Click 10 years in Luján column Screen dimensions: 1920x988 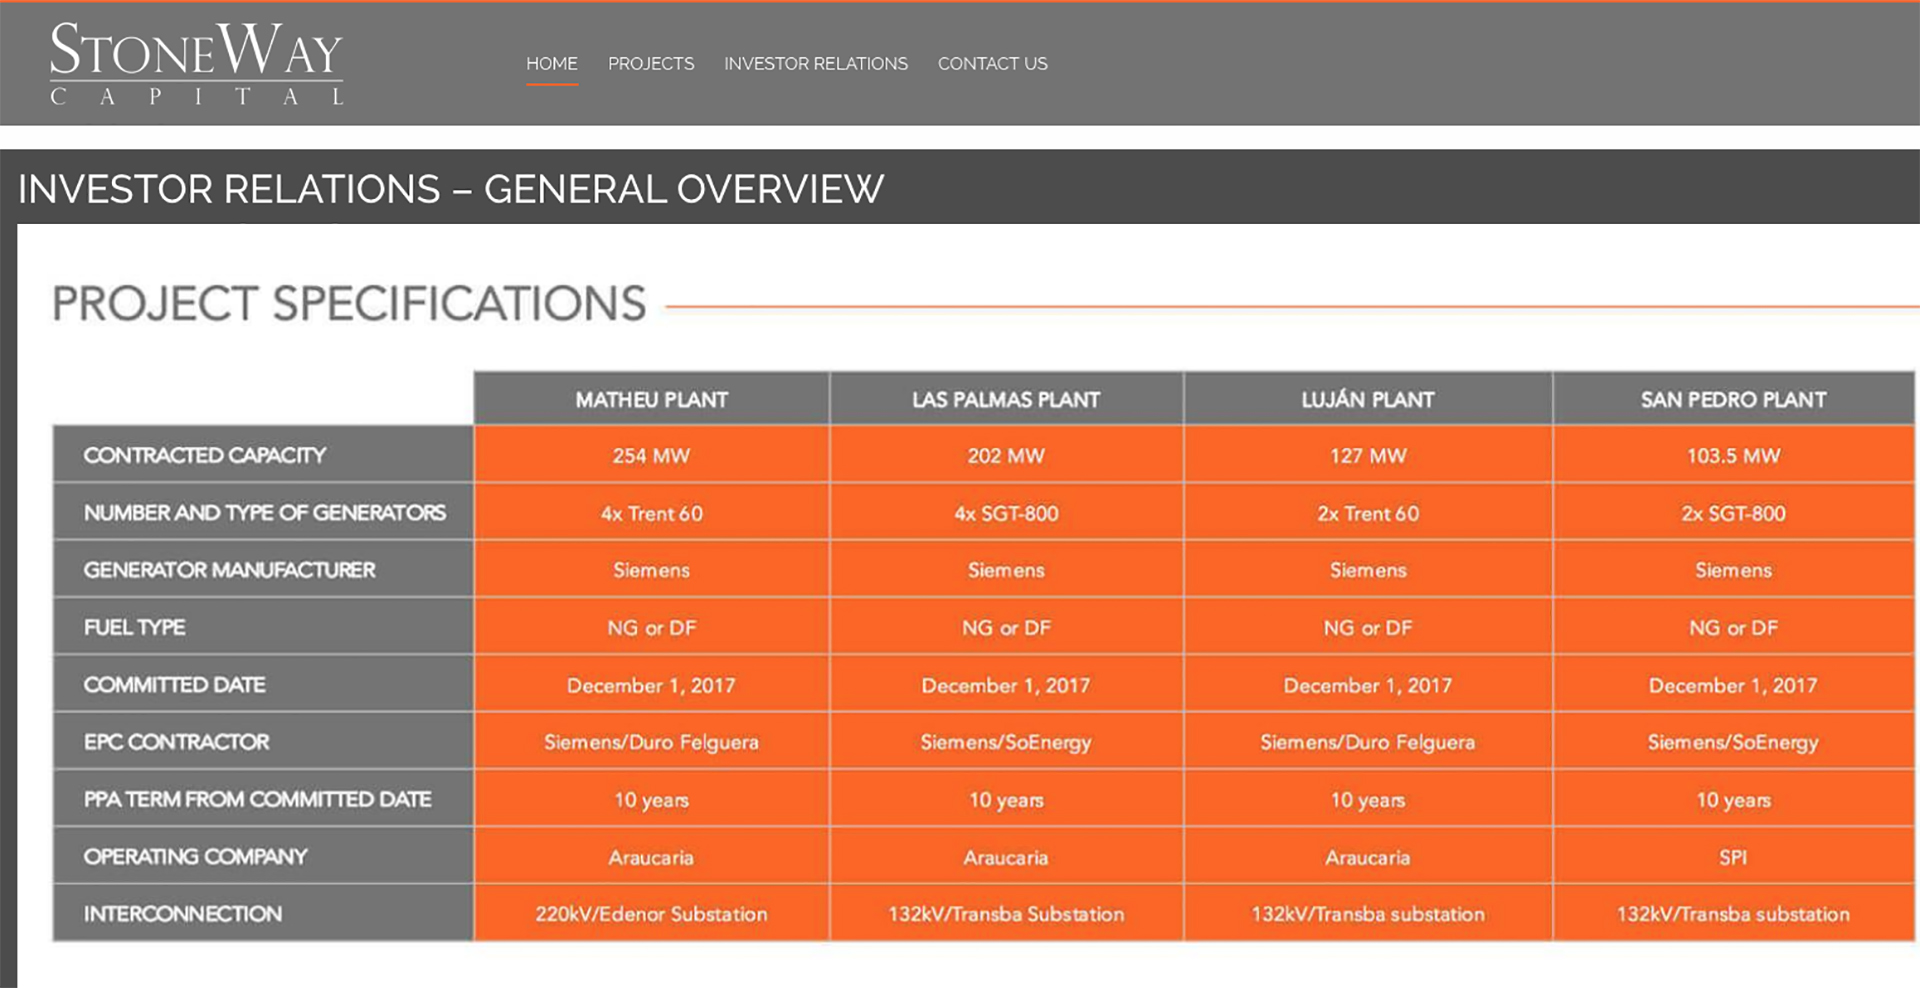1368,799
